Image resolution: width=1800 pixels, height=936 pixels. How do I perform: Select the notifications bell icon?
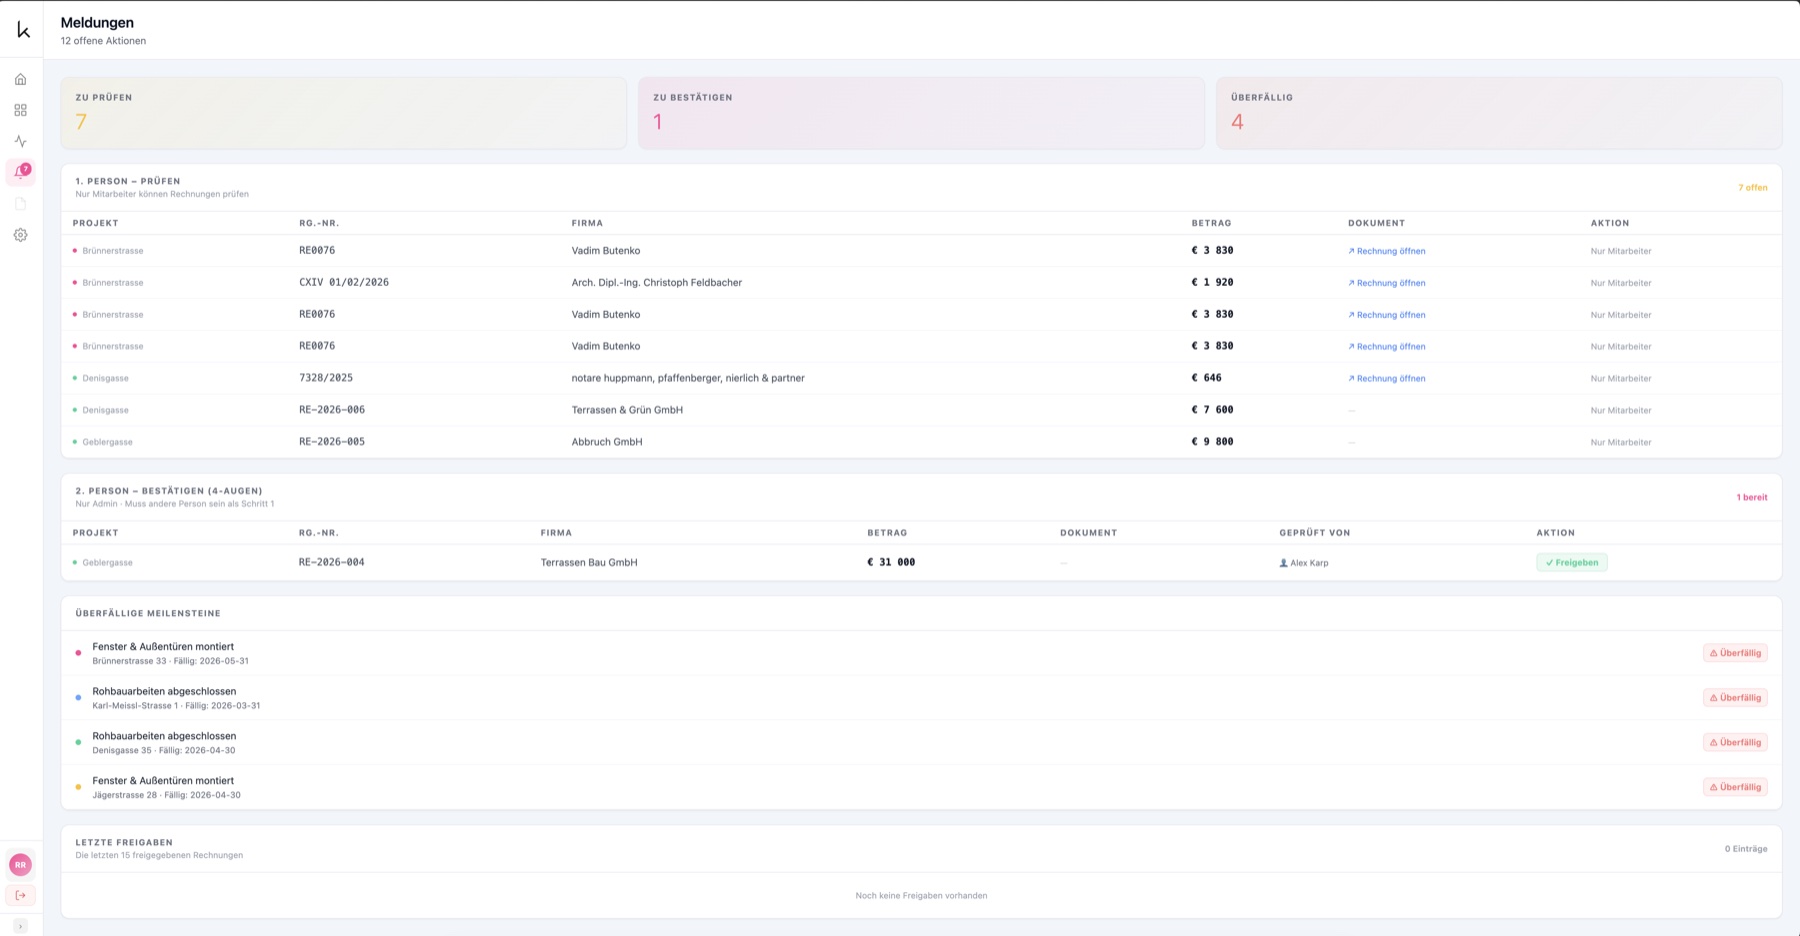20,172
